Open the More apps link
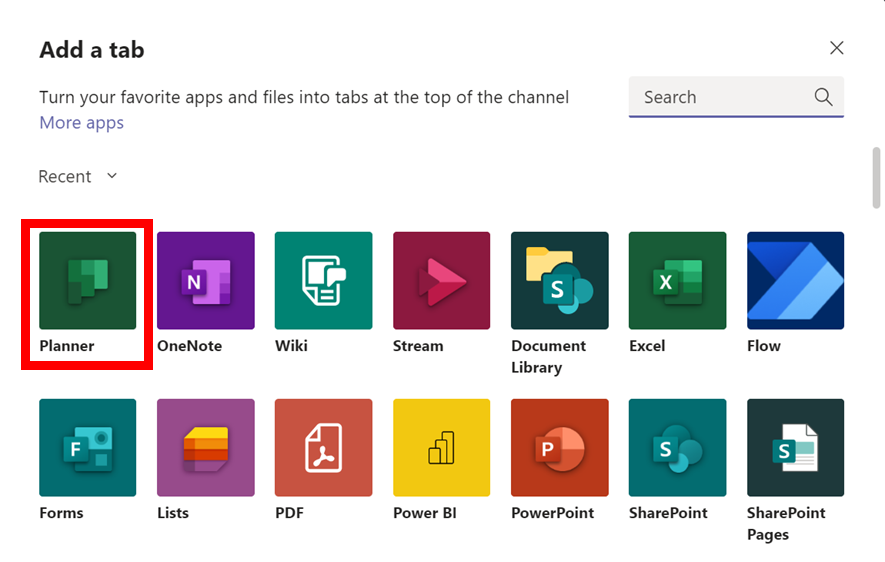 pyautogui.click(x=81, y=123)
